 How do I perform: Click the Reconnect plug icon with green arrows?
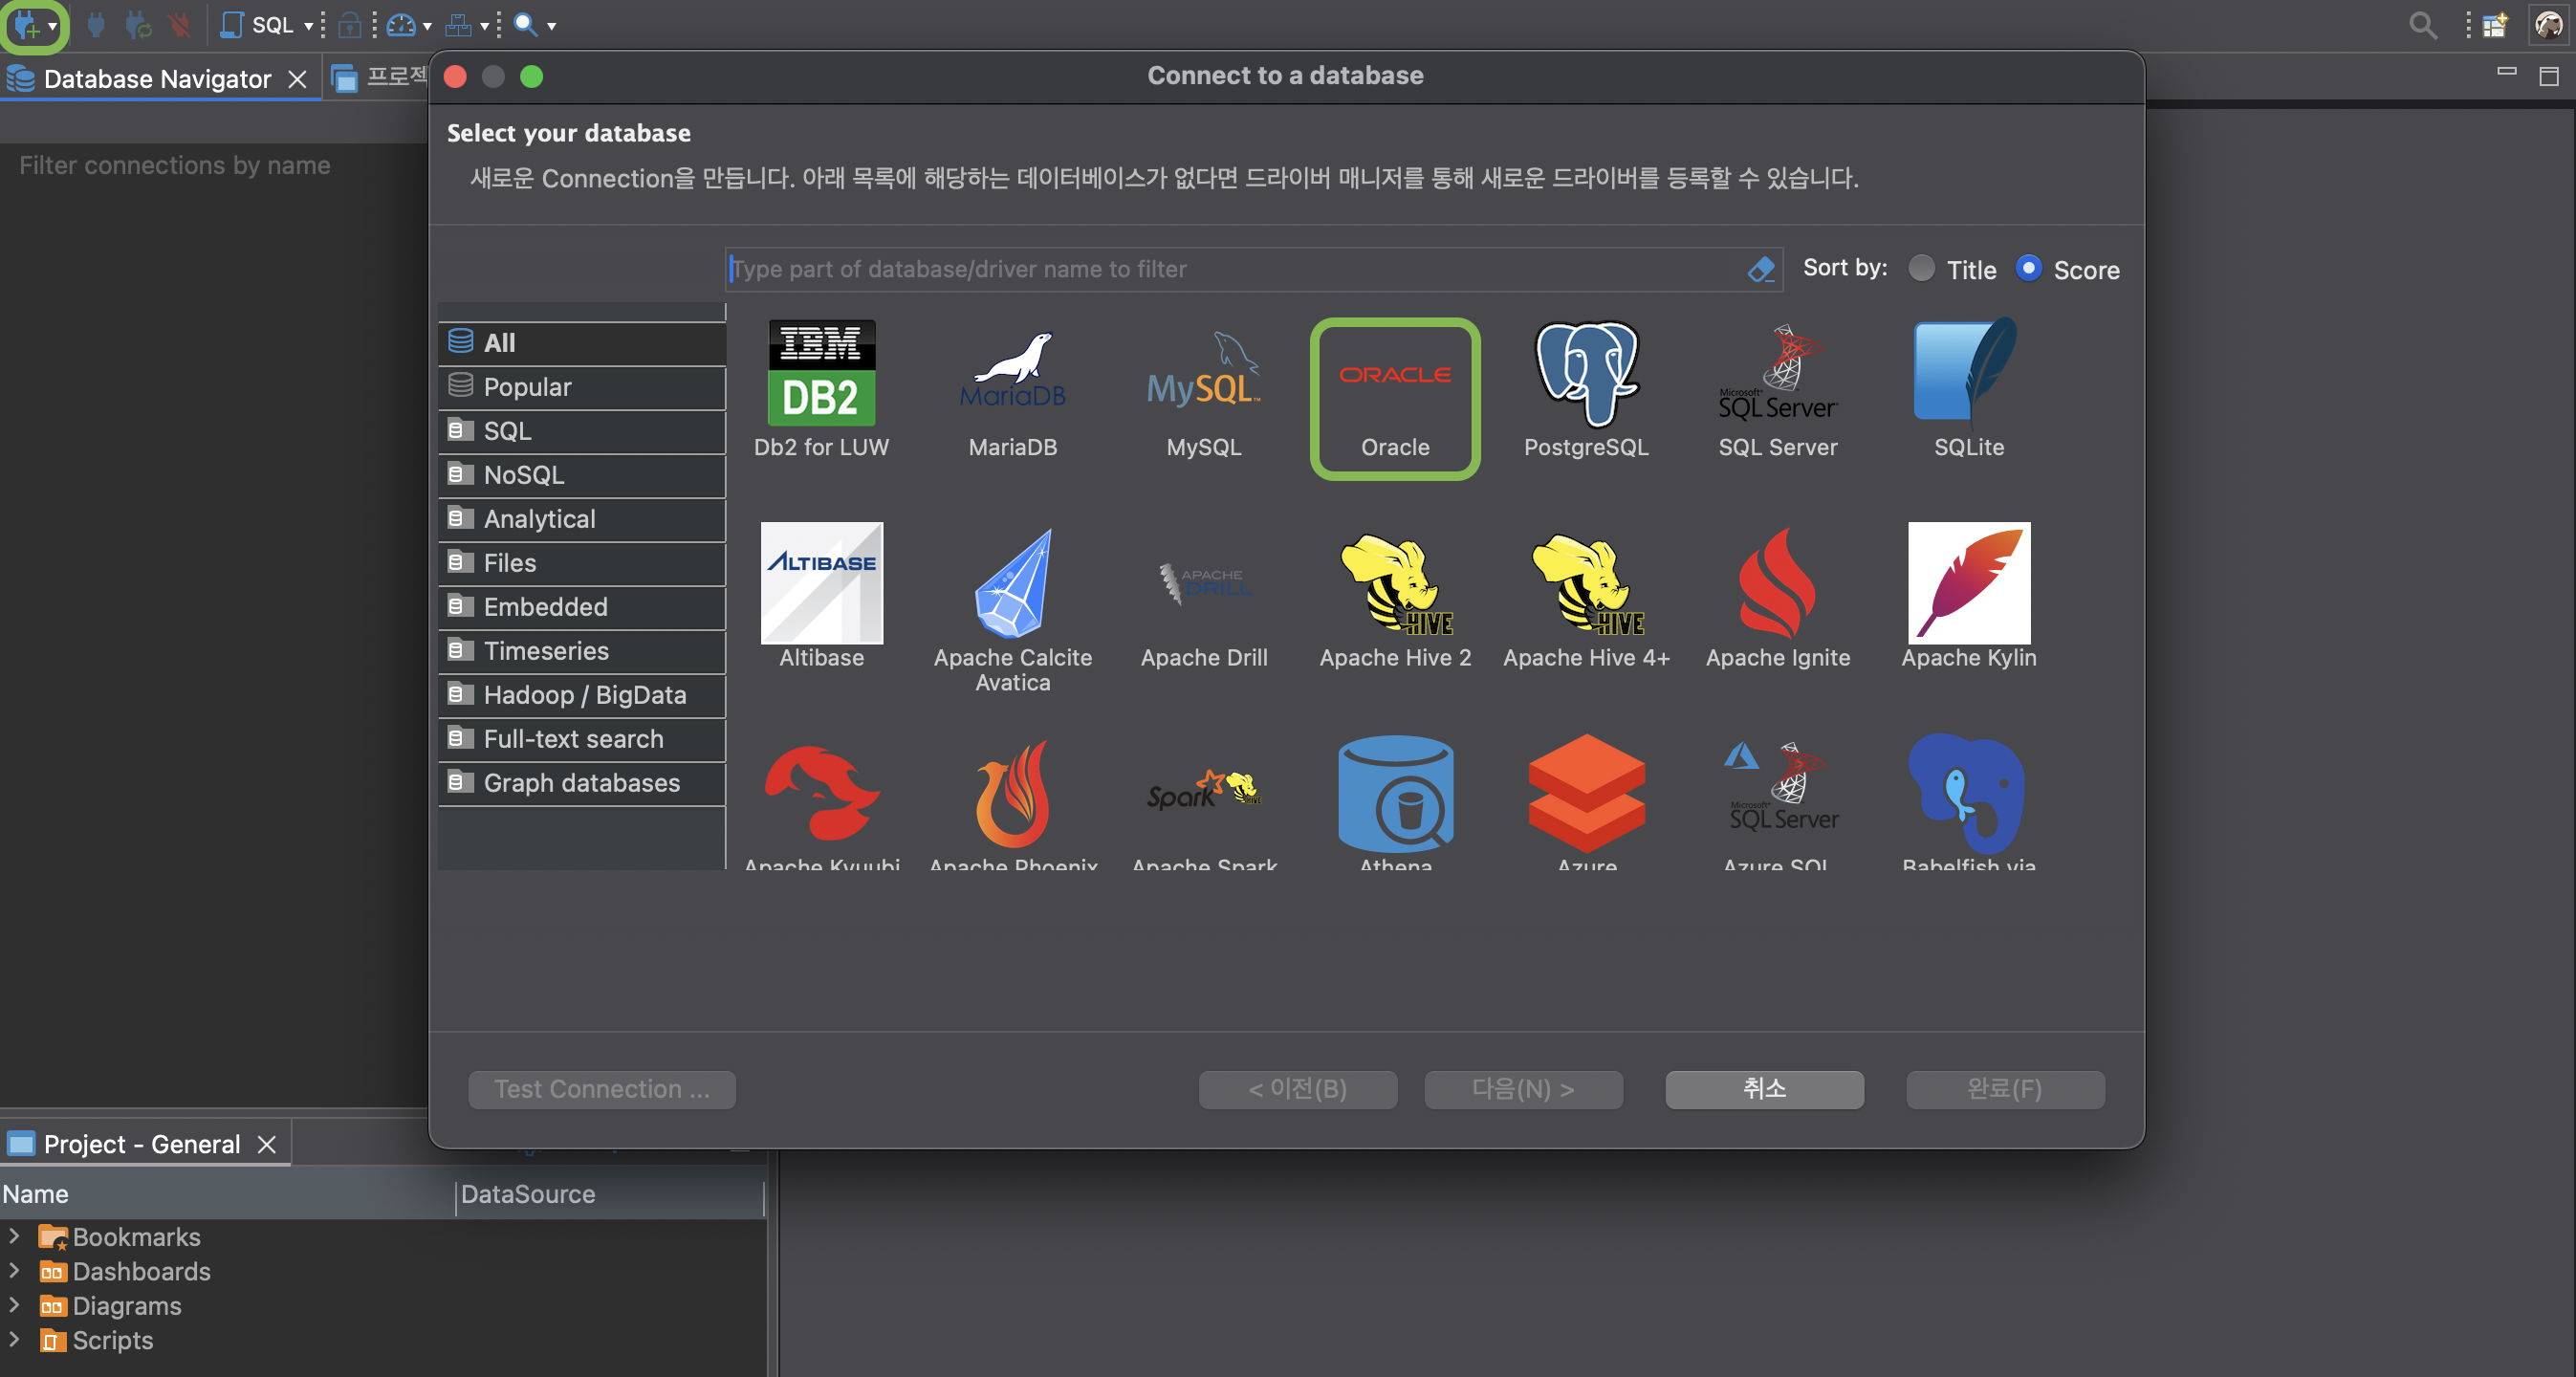[x=138, y=25]
